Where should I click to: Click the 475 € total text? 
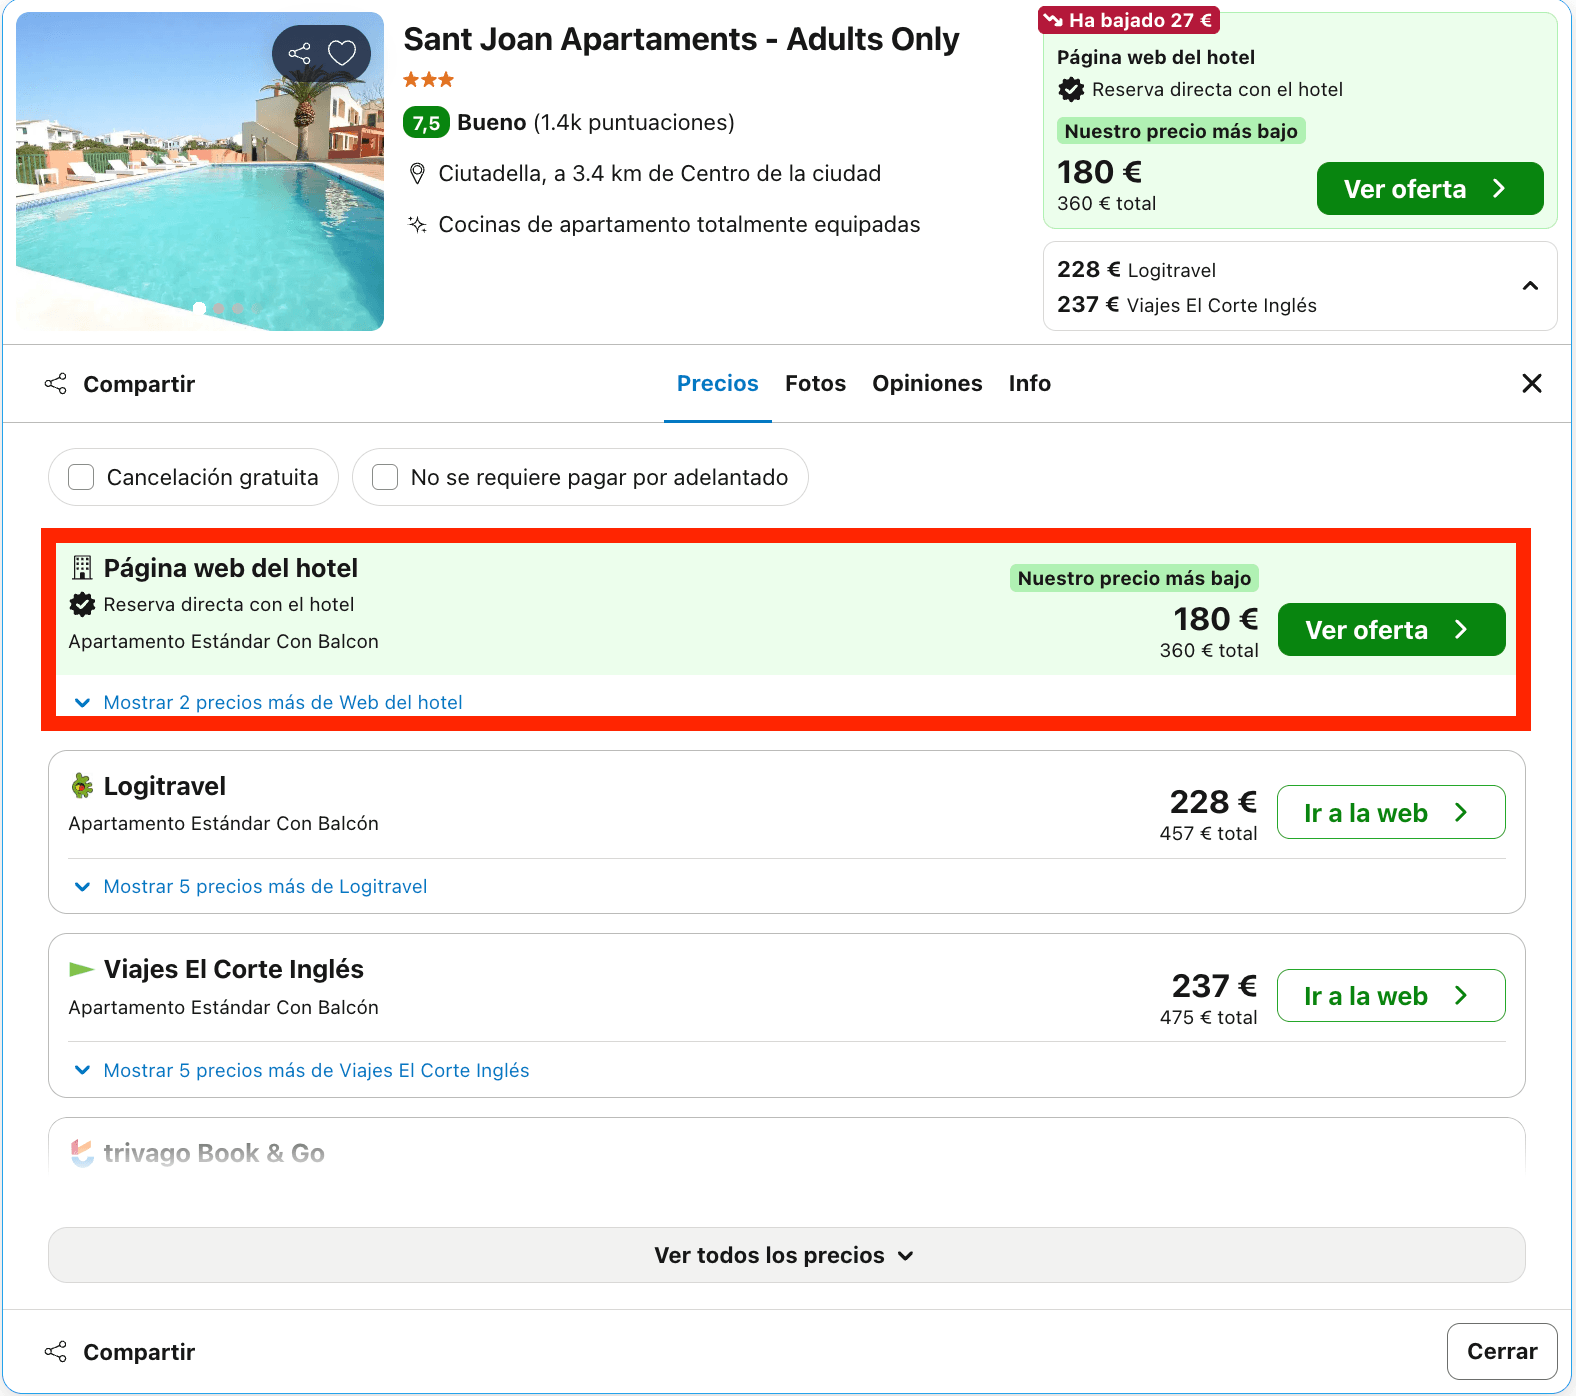coord(1208,1018)
